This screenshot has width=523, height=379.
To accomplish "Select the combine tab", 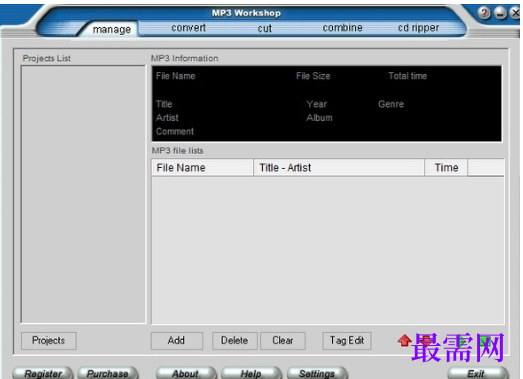I will click(x=342, y=28).
